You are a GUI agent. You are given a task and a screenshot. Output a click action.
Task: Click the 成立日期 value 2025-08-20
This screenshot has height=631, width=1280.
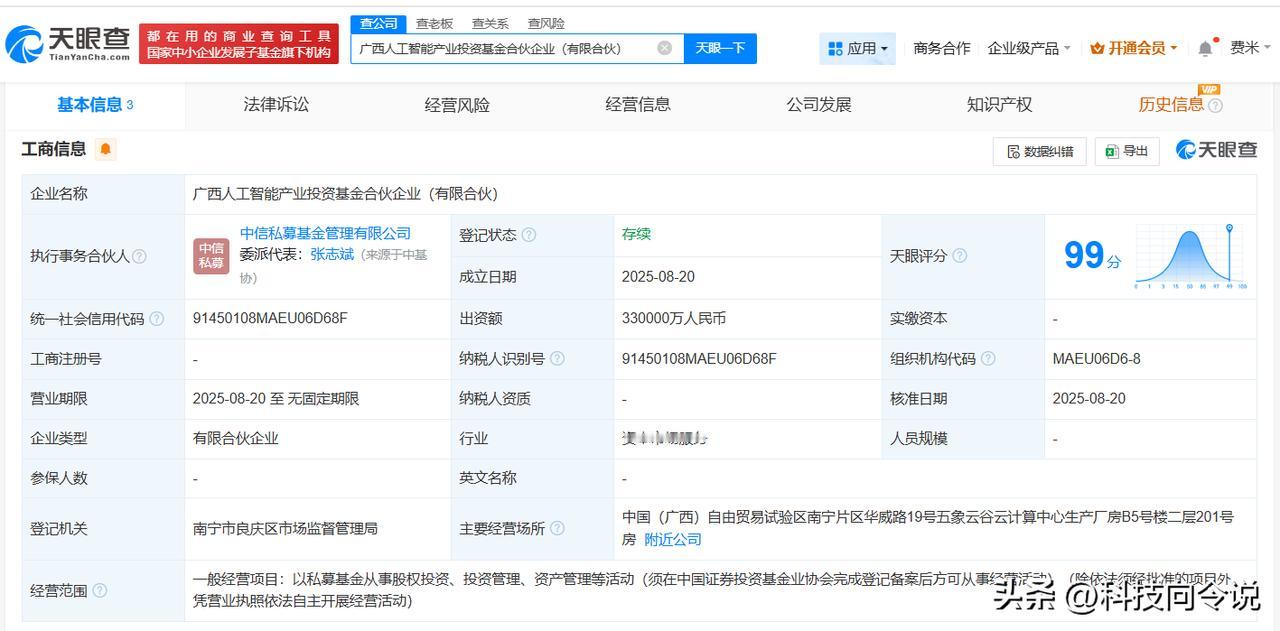658,277
